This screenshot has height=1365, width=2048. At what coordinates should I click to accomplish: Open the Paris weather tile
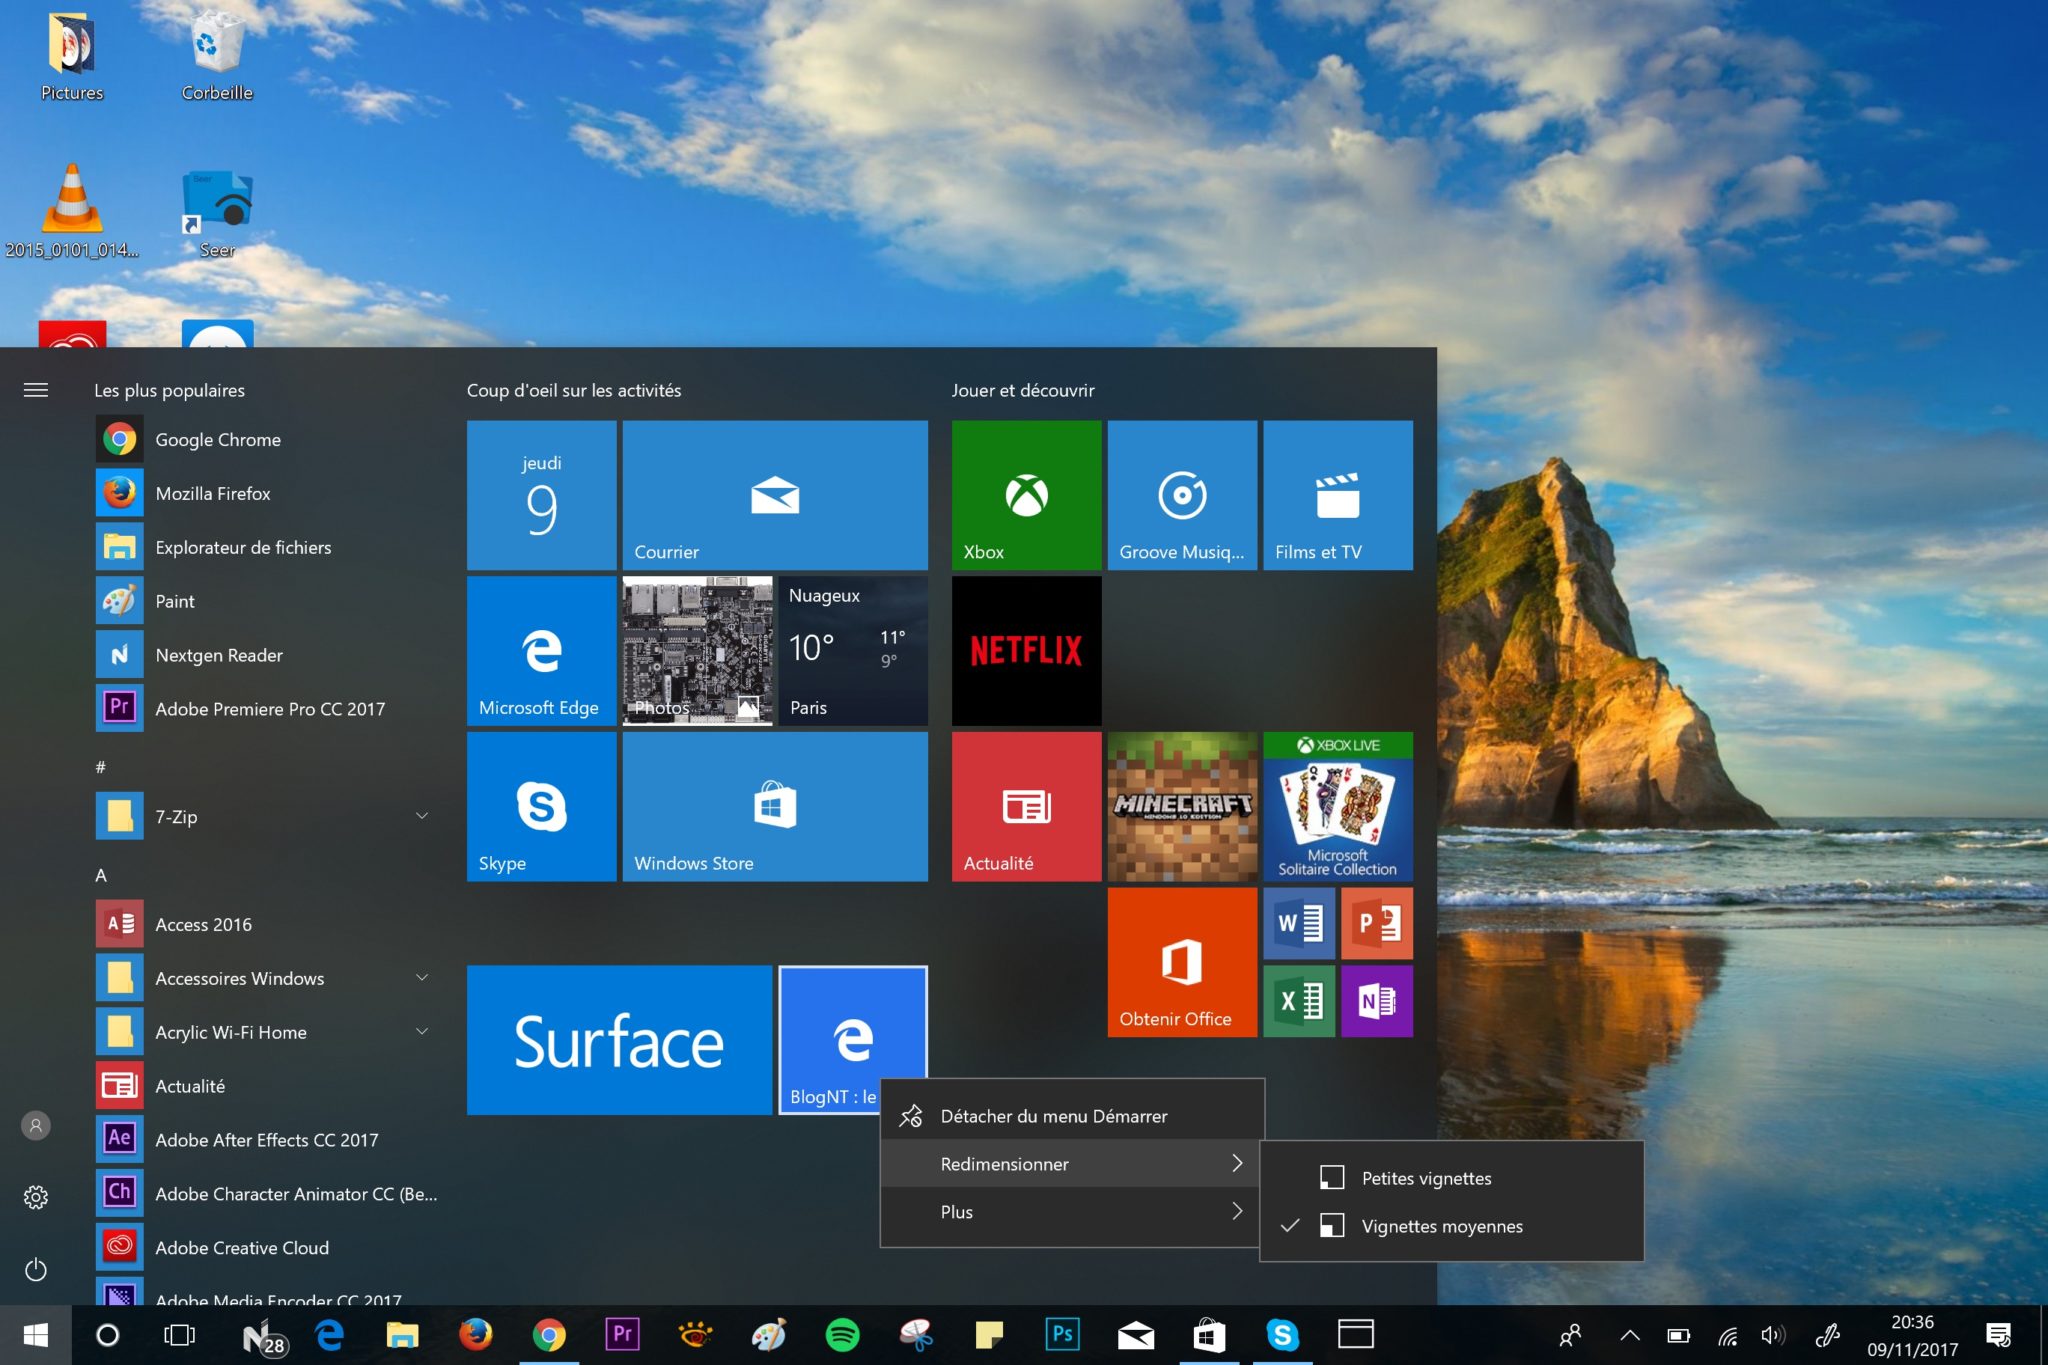point(853,651)
